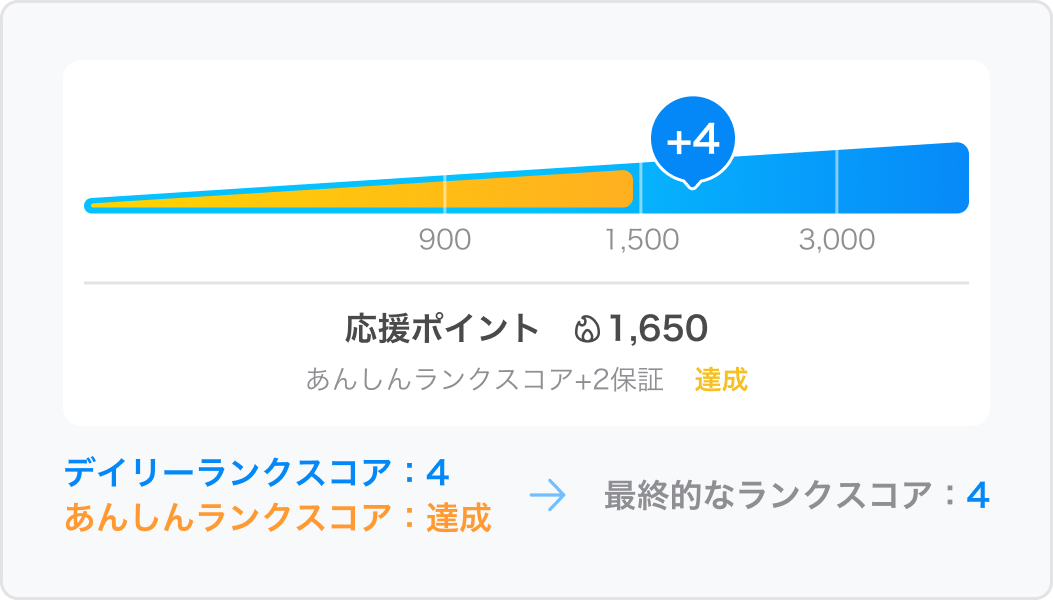Click the 1,650 points value
Viewport: 1053px width, 600px height.
[x=658, y=329]
